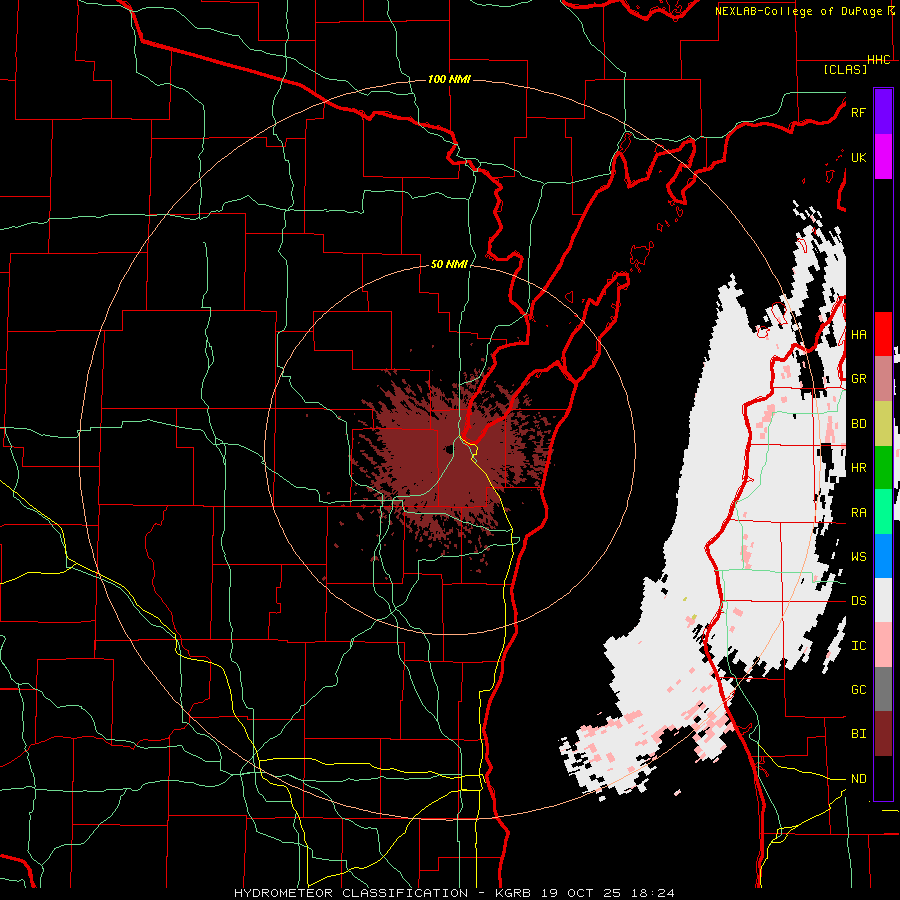The image size is (900, 900).
Task: Click the RA legend label
Action: pos(858,513)
